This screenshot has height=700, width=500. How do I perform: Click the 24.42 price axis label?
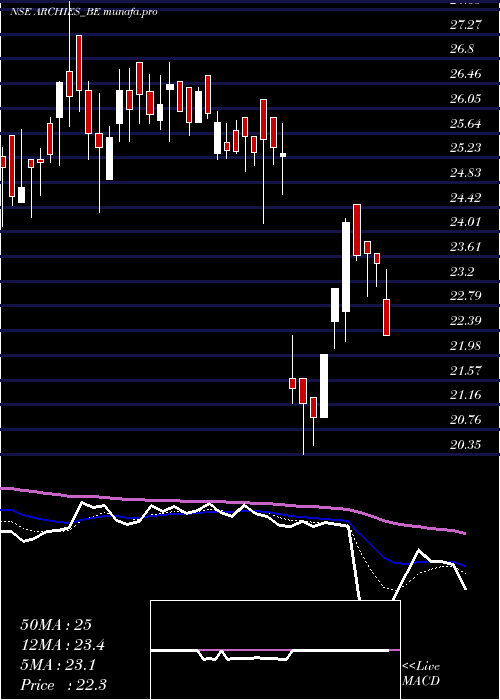[x=465, y=197]
